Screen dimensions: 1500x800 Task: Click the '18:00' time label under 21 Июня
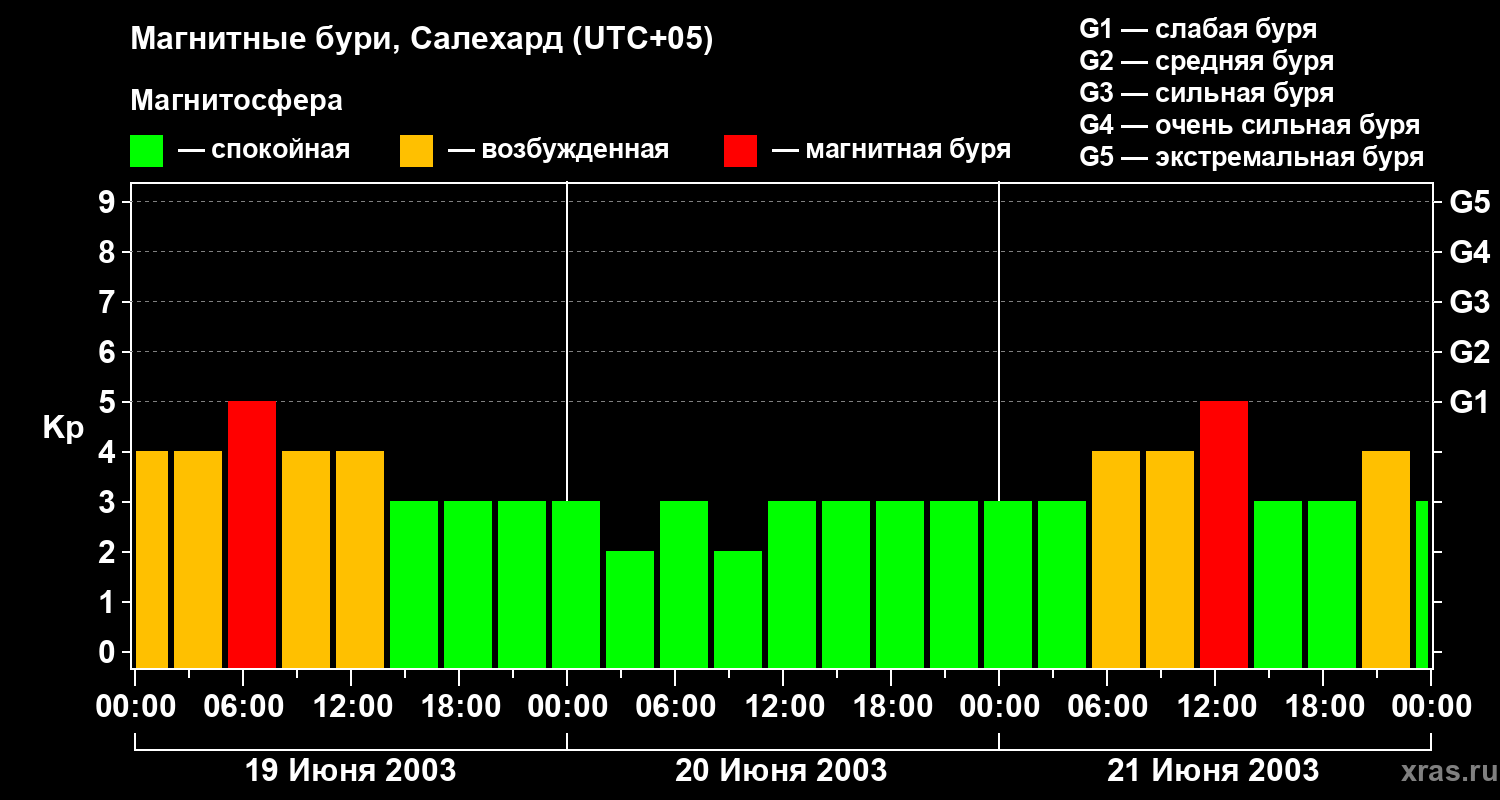1323,707
